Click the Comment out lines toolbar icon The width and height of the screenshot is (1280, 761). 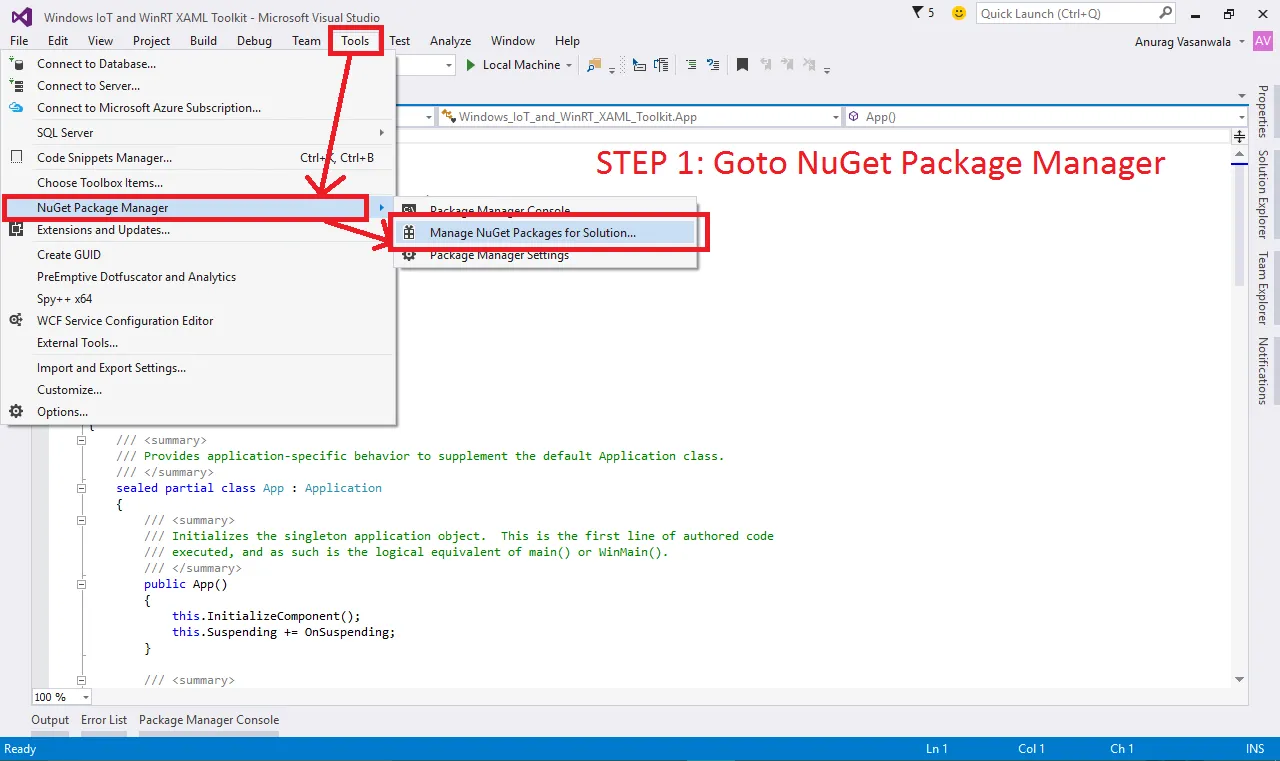(x=690, y=65)
